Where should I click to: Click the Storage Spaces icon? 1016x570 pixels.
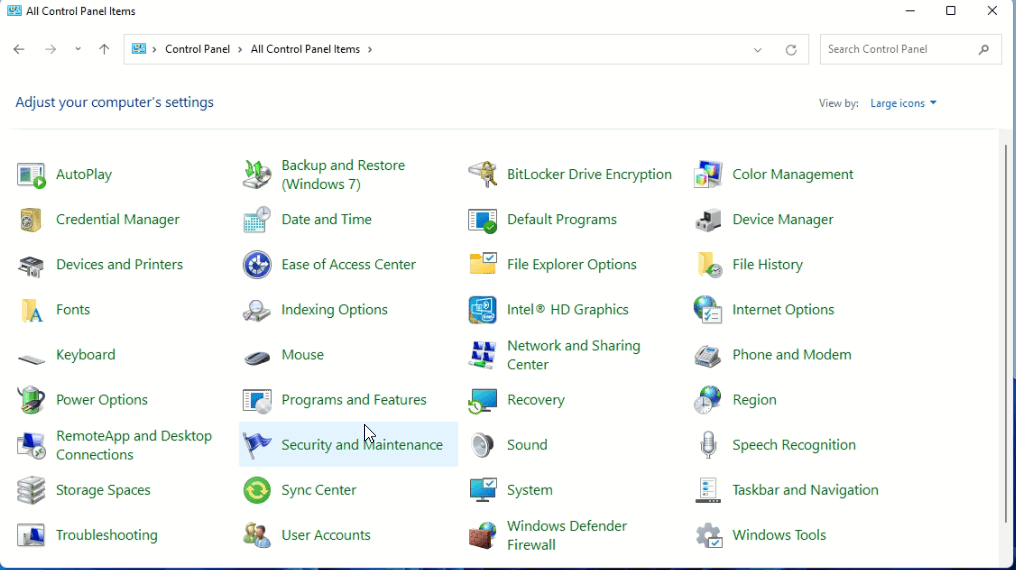[x=30, y=490]
